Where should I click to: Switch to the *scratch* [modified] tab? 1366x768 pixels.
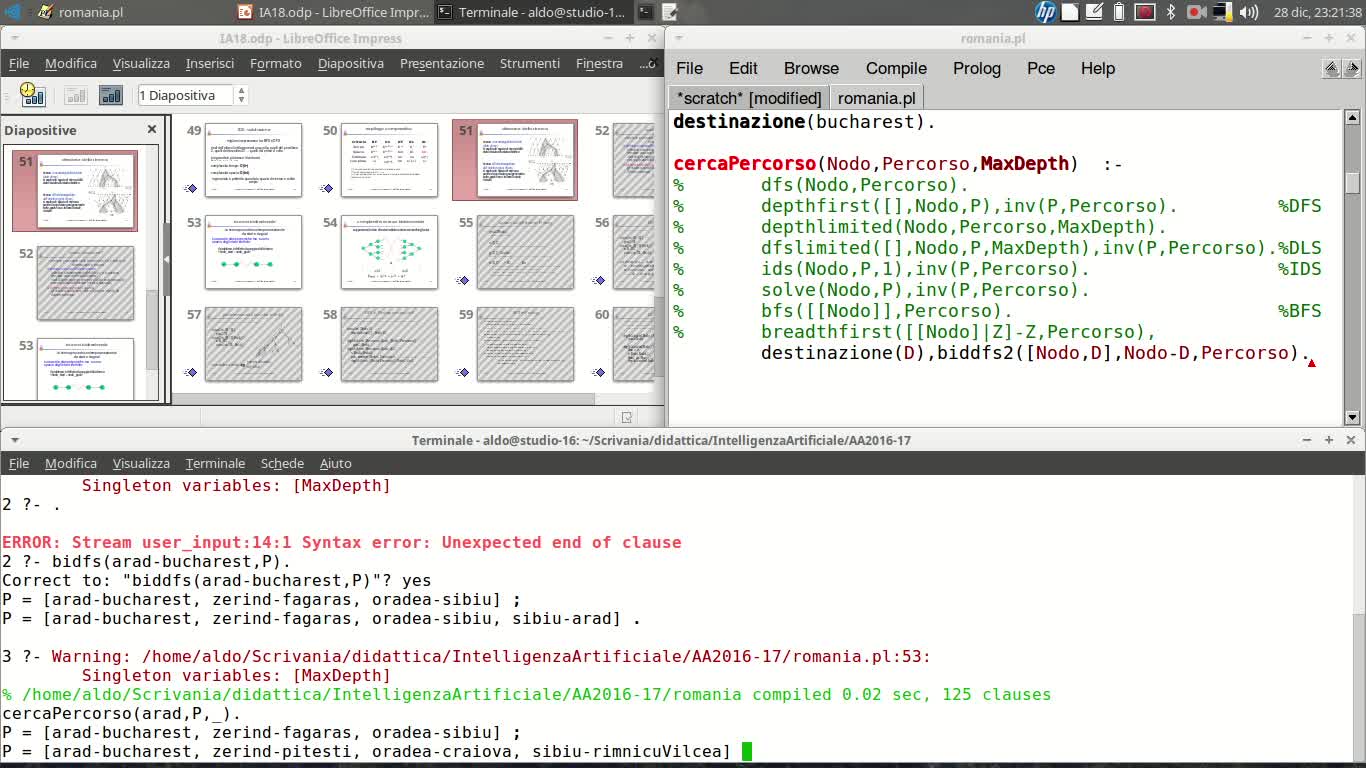click(x=749, y=98)
